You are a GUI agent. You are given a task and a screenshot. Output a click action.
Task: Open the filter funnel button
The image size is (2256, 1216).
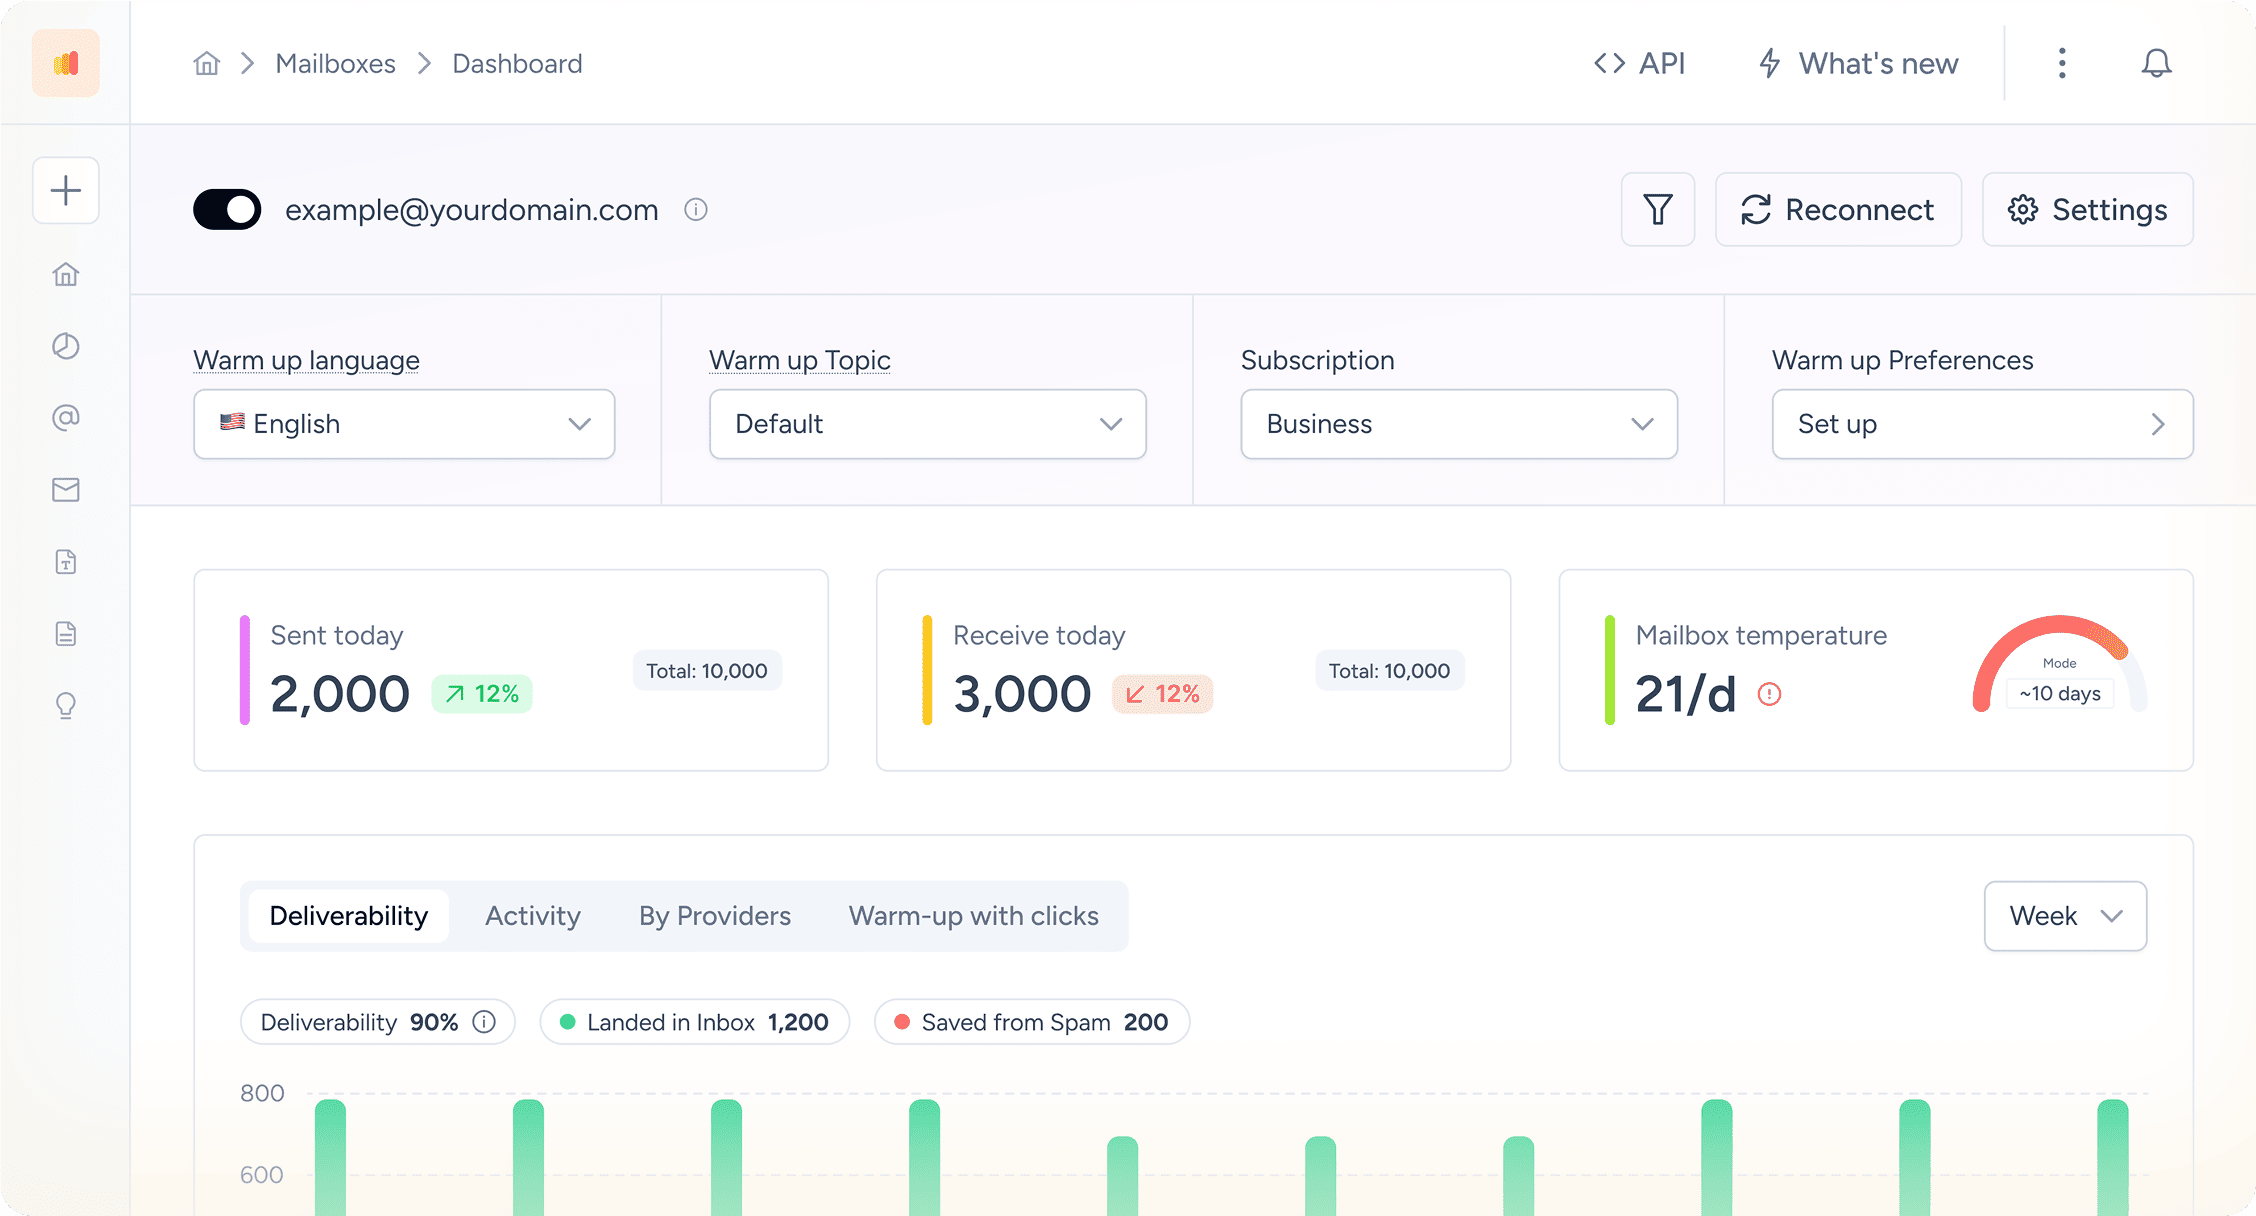[x=1658, y=209]
